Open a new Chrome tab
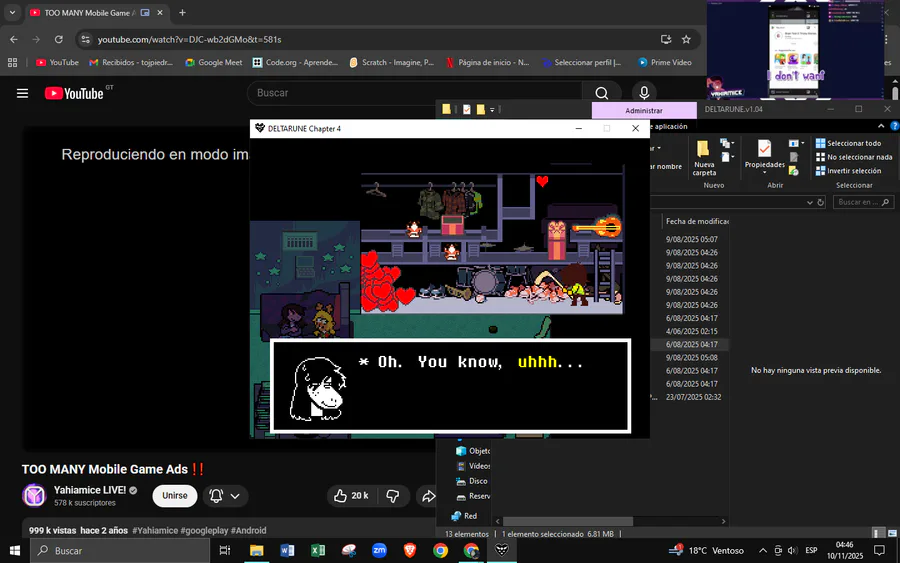This screenshot has width=900, height=563. (x=182, y=13)
